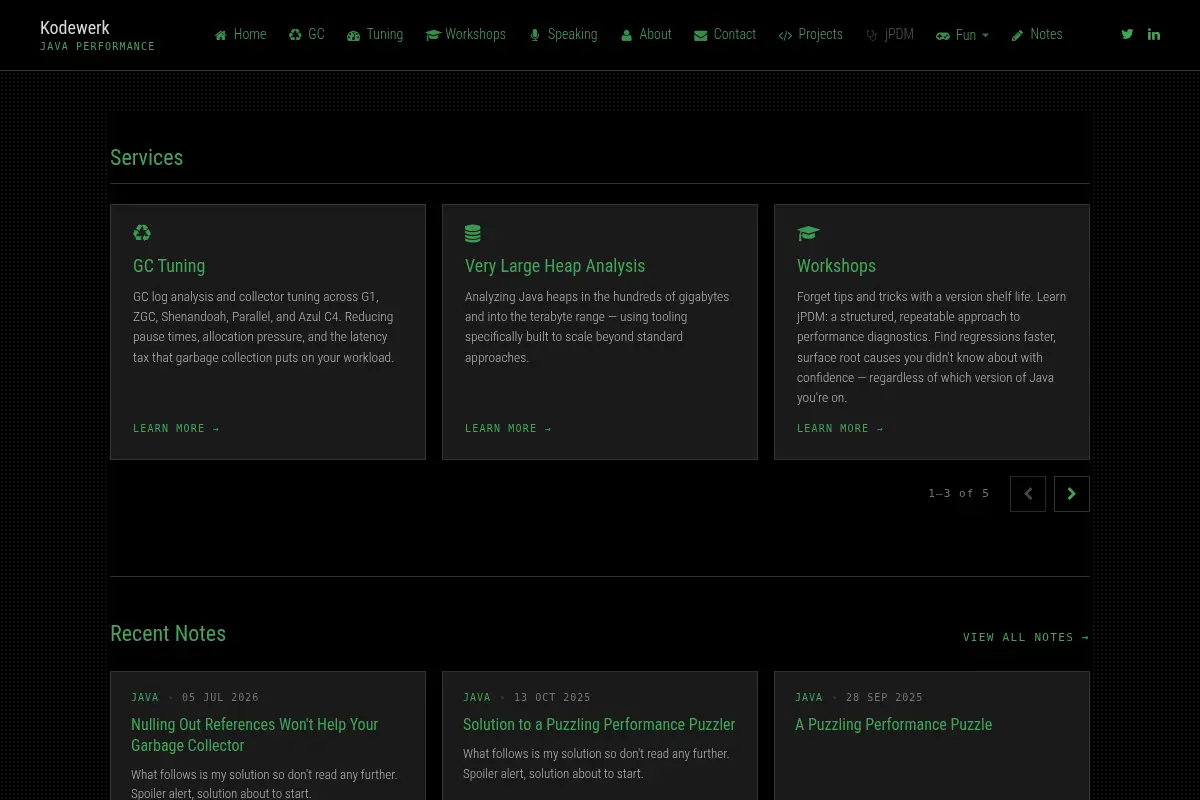The image size is (1200, 800).
Task: Click the Fun gamepad icon
Action: (x=943, y=35)
